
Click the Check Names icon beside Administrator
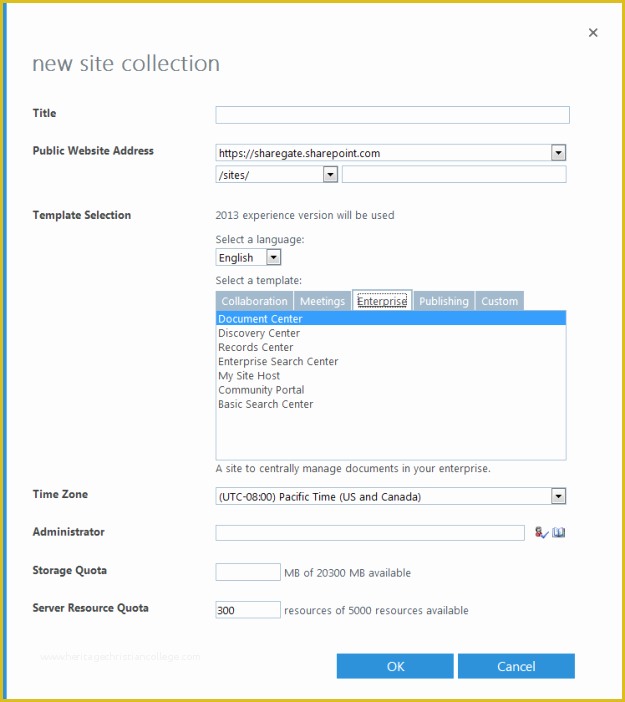pos(541,532)
